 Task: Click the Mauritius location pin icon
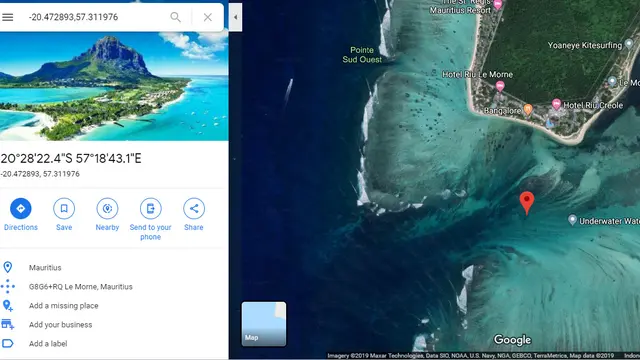click(x=7, y=268)
